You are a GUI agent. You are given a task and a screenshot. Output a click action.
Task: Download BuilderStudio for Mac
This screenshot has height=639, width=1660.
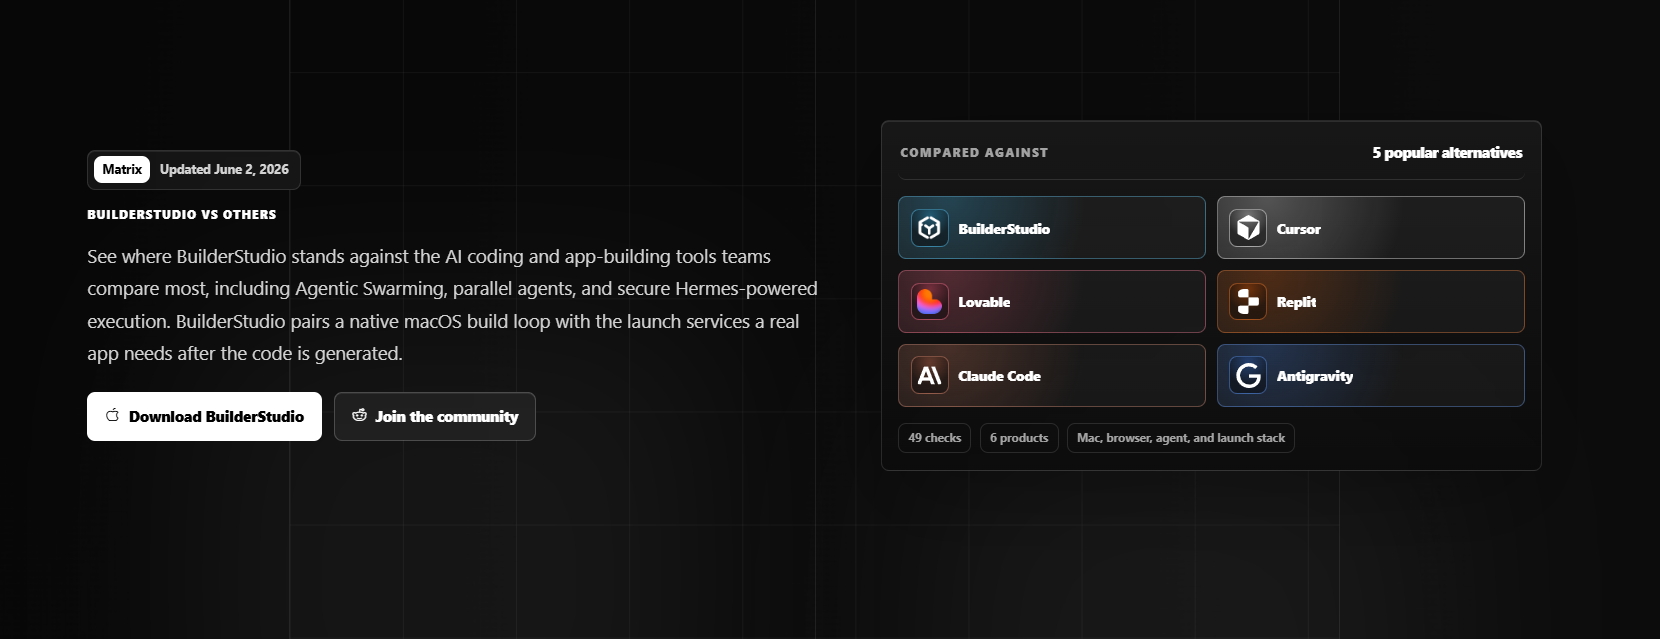pos(204,416)
